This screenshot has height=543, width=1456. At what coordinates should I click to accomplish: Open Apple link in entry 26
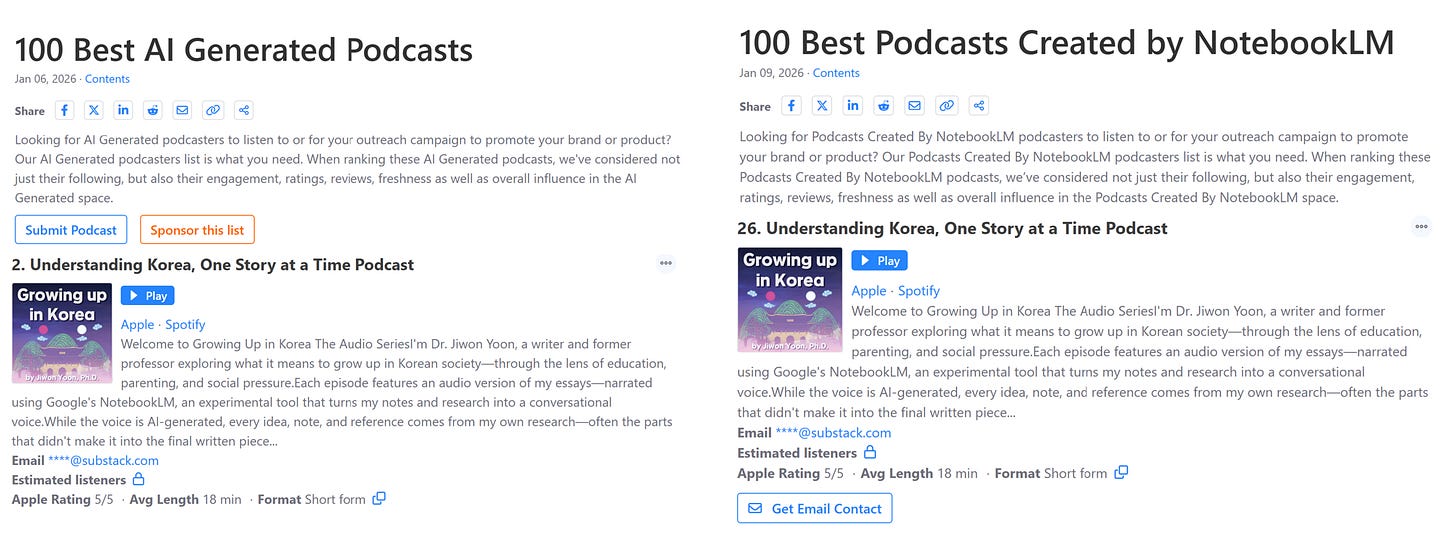869,291
